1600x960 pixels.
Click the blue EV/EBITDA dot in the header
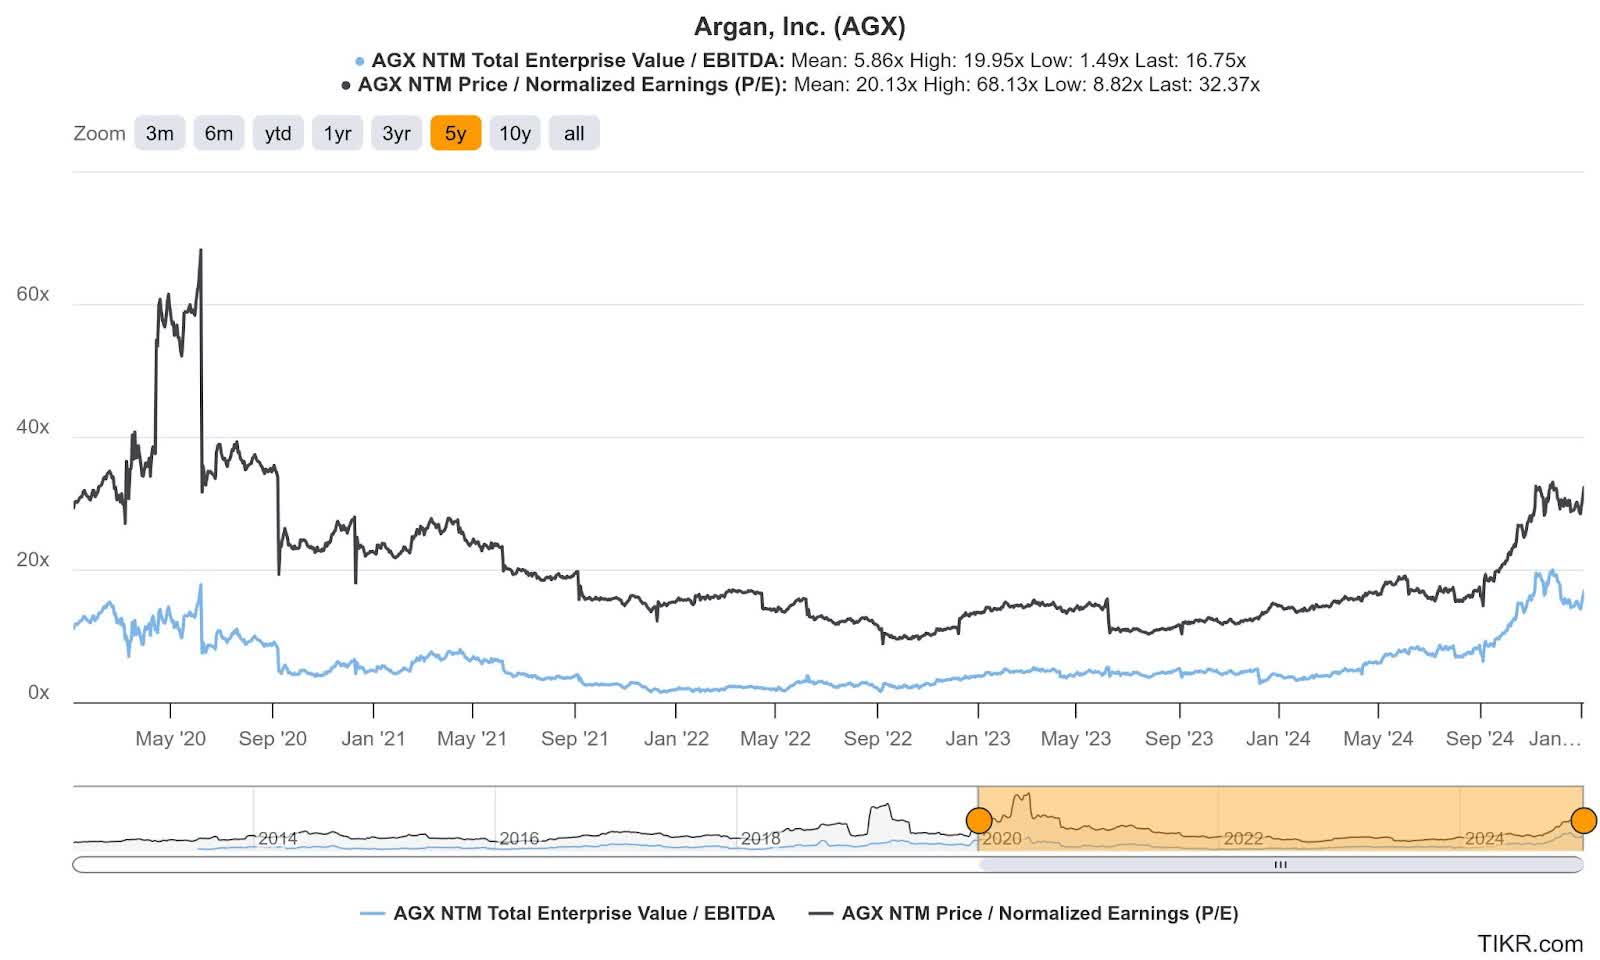(x=357, y=60)
